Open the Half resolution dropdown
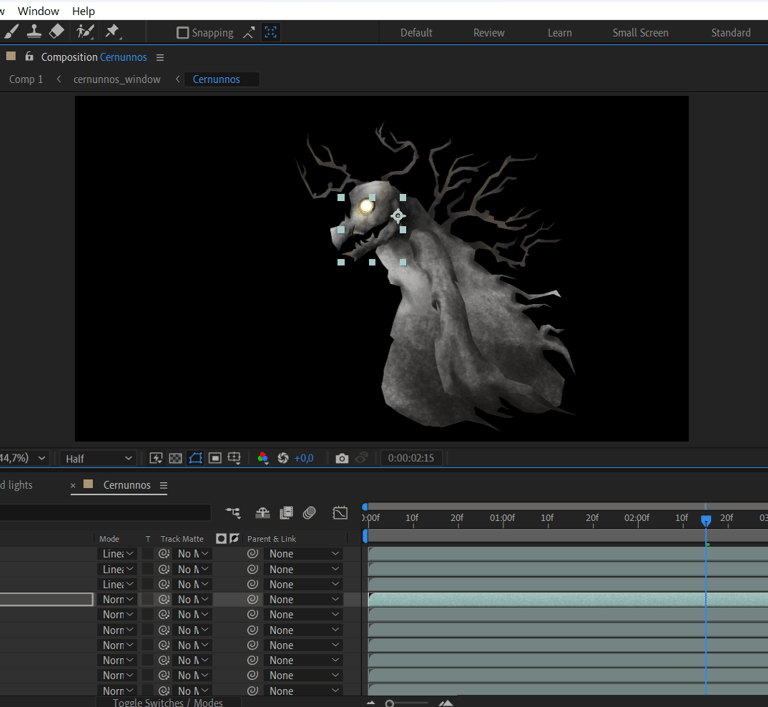The height and width of the screenshot is (707, 768). click(98, 458)
